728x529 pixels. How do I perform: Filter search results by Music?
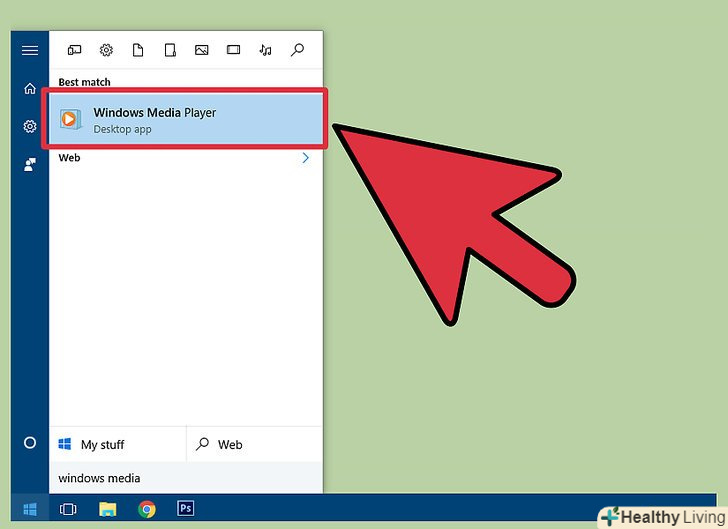[265, 50]
